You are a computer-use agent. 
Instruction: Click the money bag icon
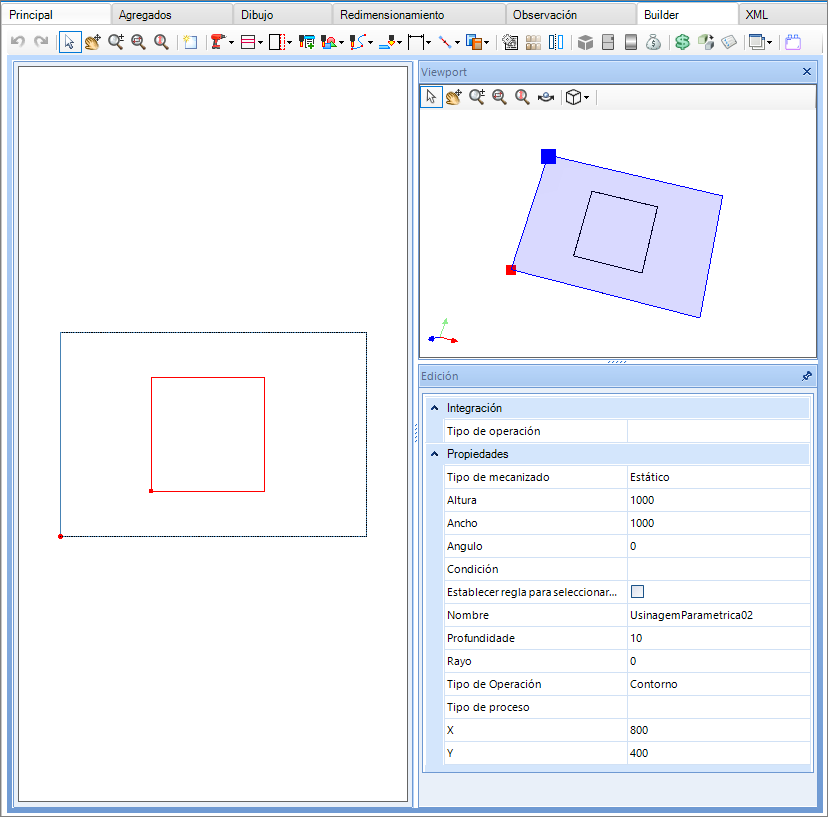(x=653, y=42)
